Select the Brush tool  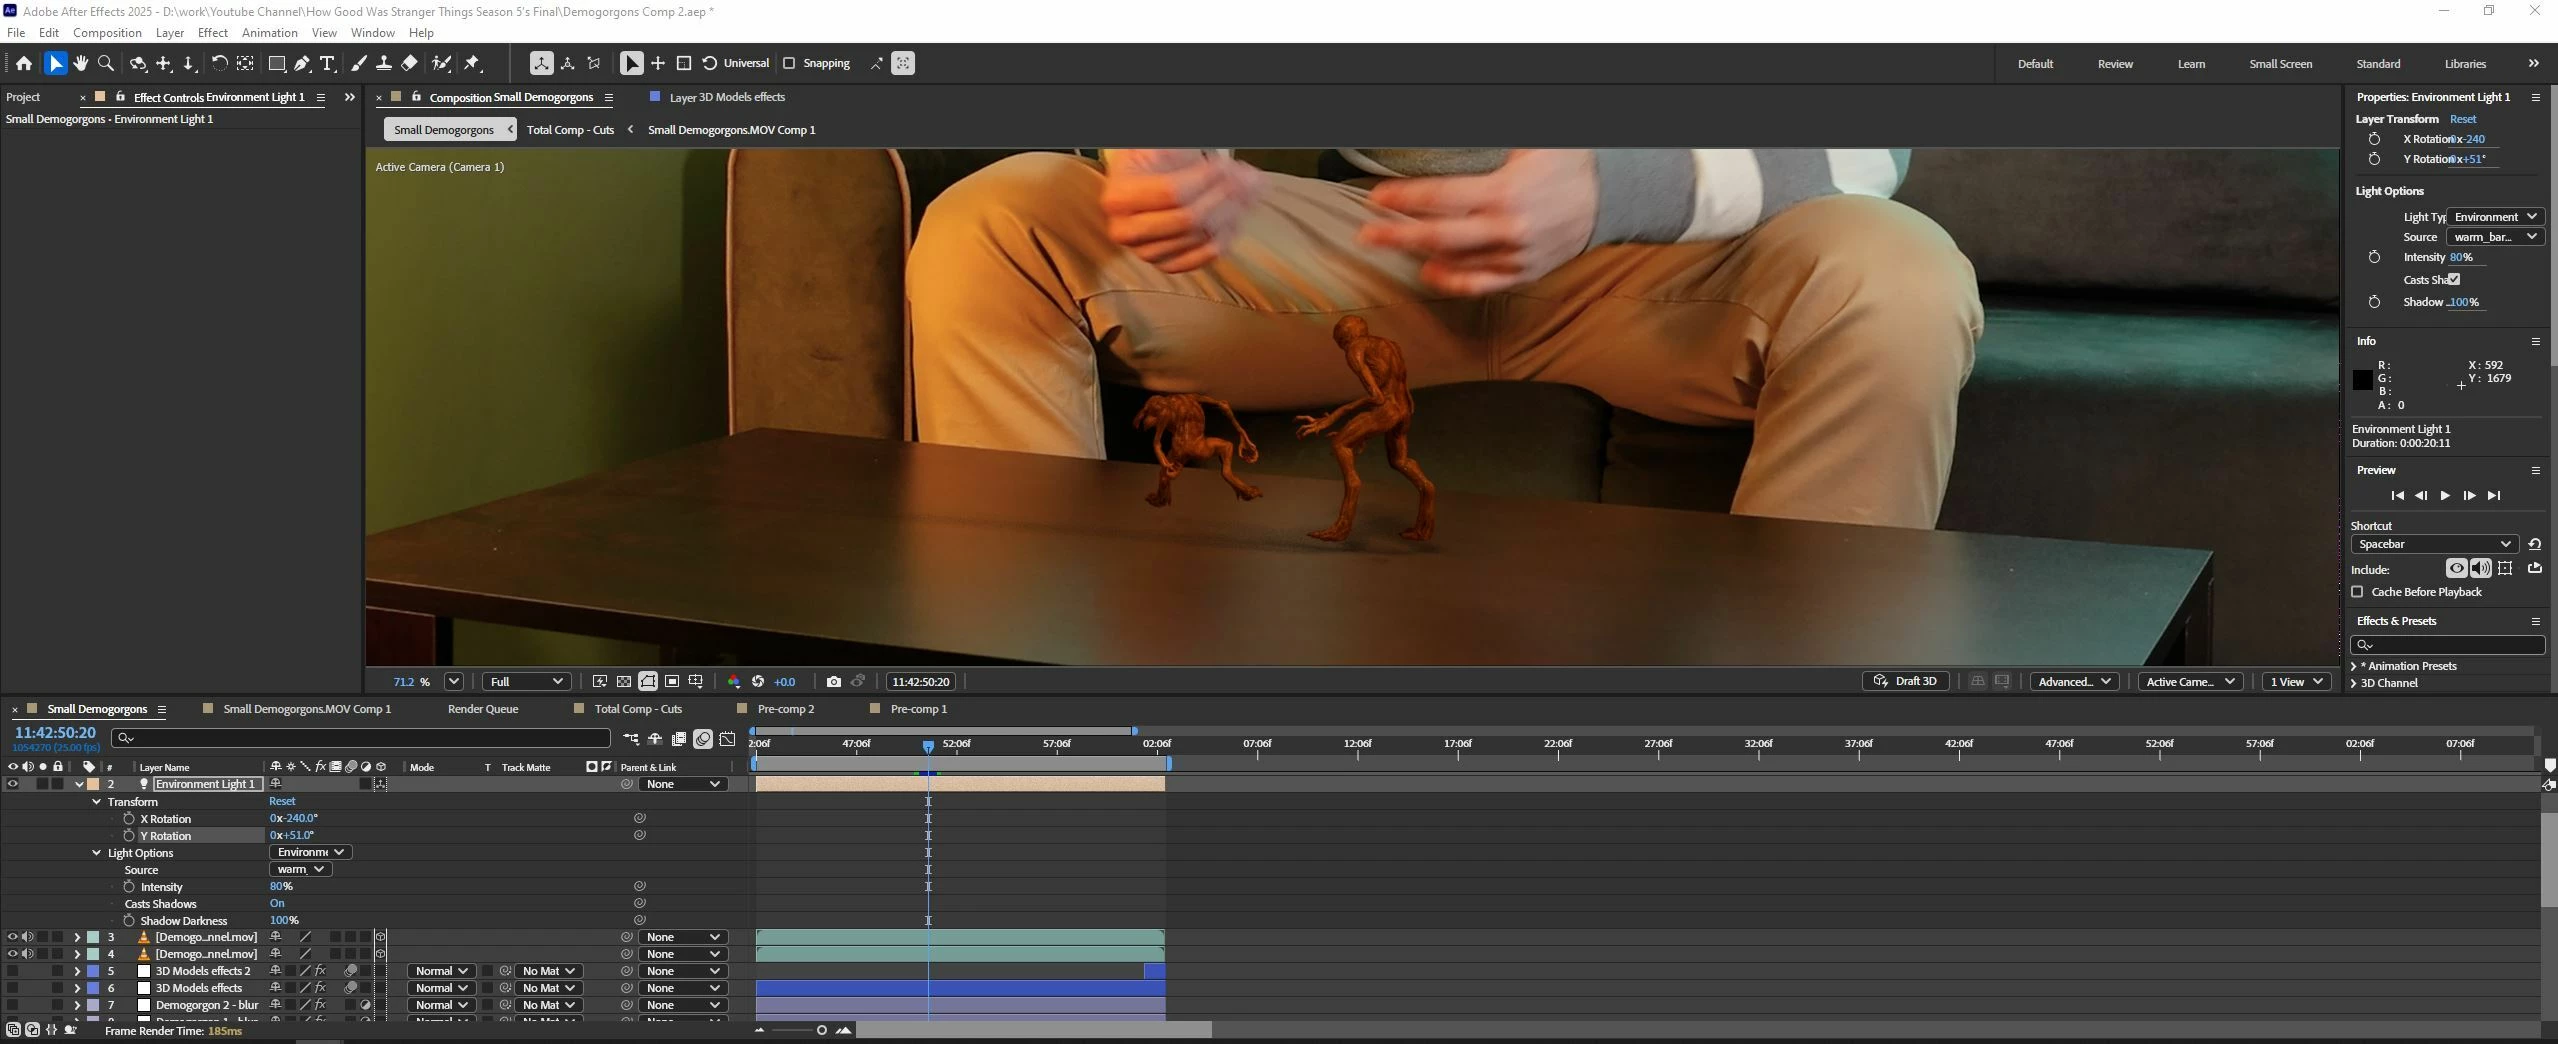359,63
